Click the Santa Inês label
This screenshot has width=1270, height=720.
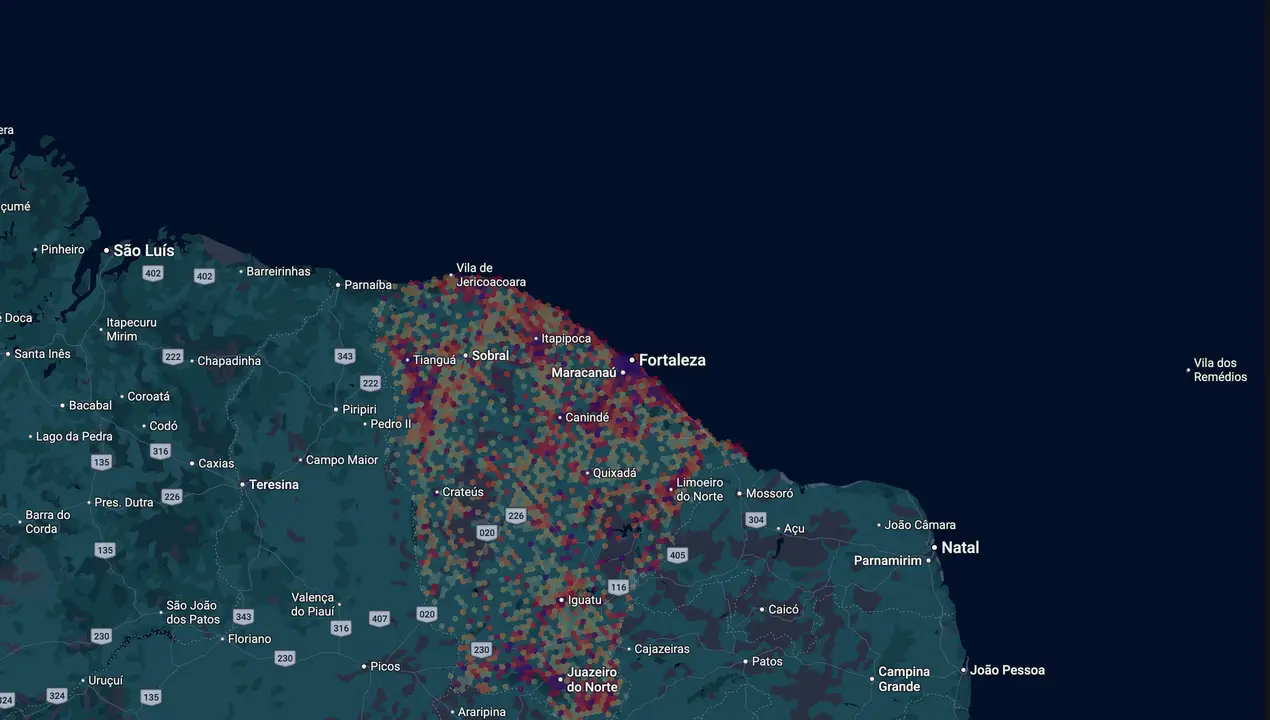coord(42,354)
